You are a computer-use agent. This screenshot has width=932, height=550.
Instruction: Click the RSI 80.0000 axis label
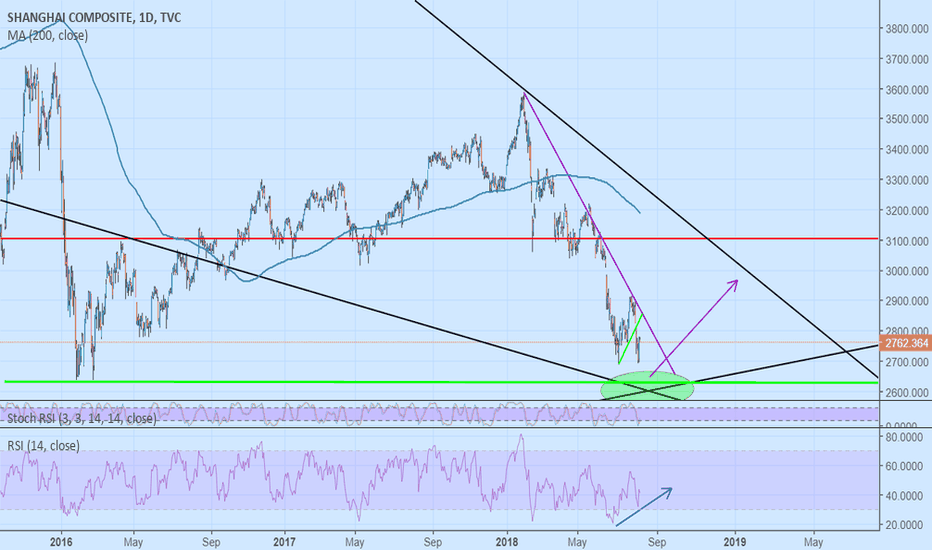[x=906, y=437]
